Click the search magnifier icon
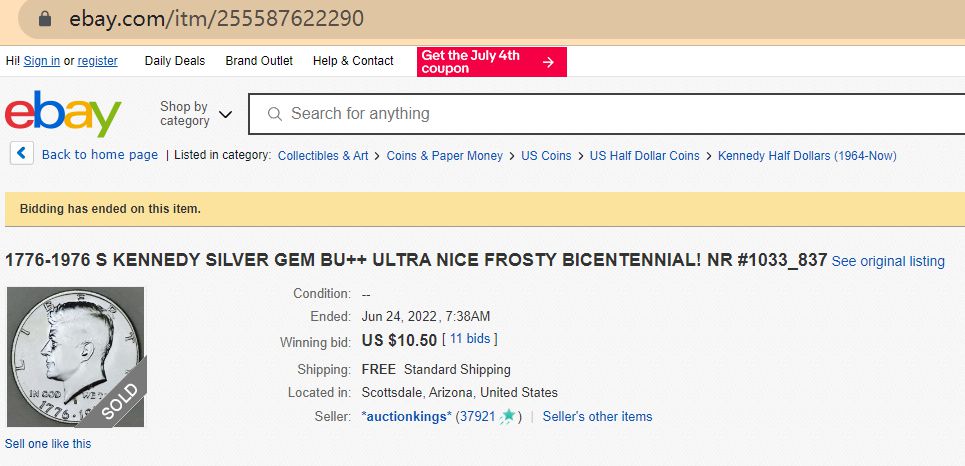 275,114
